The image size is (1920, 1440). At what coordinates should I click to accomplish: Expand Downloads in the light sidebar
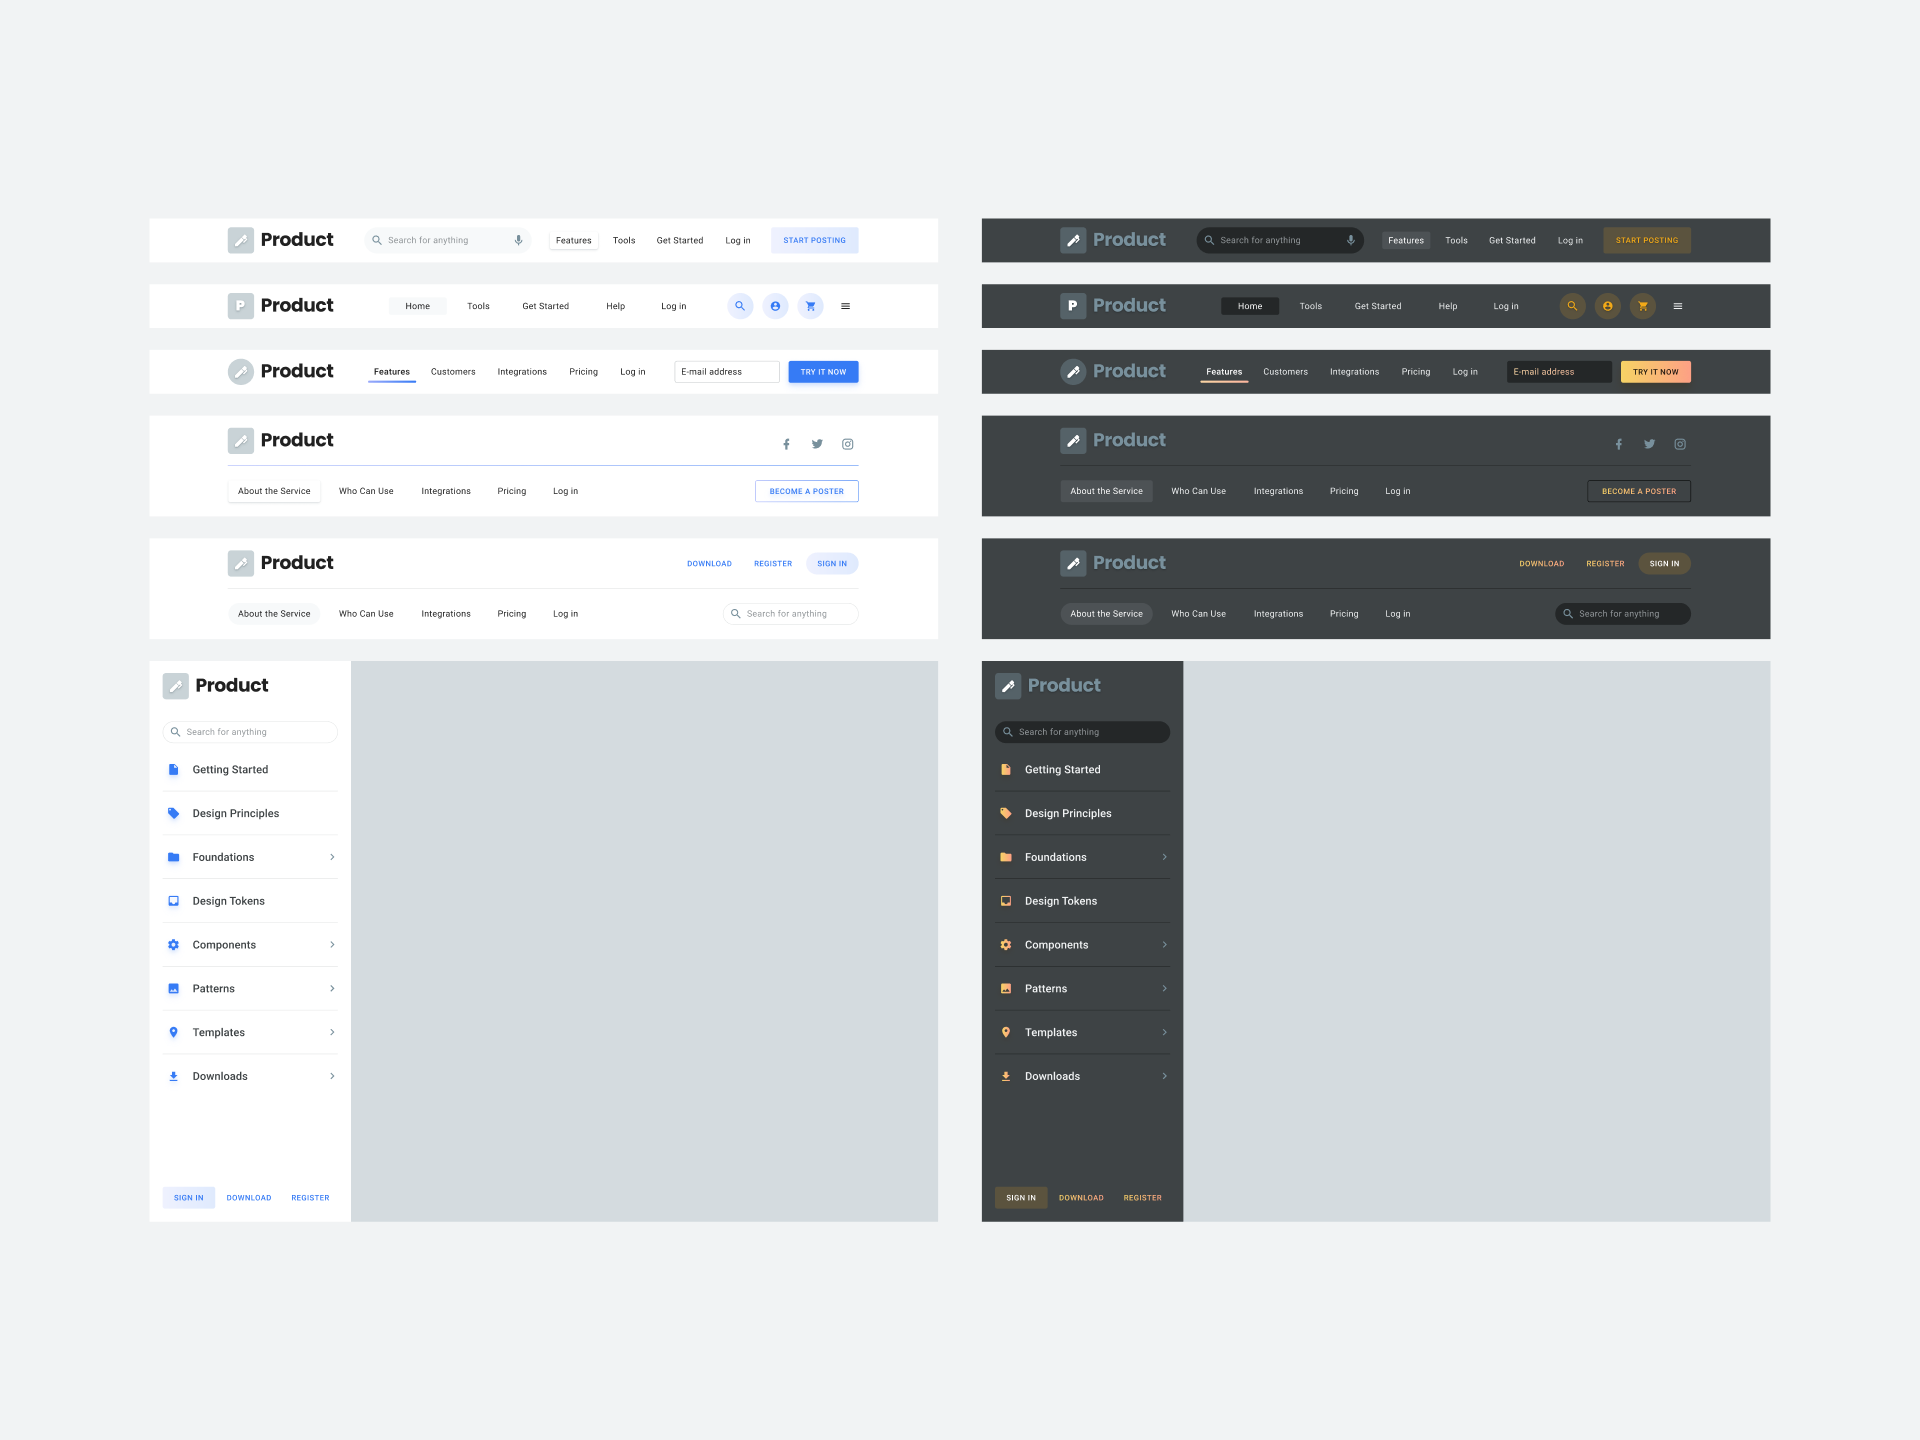click(x=332, y=1077)
